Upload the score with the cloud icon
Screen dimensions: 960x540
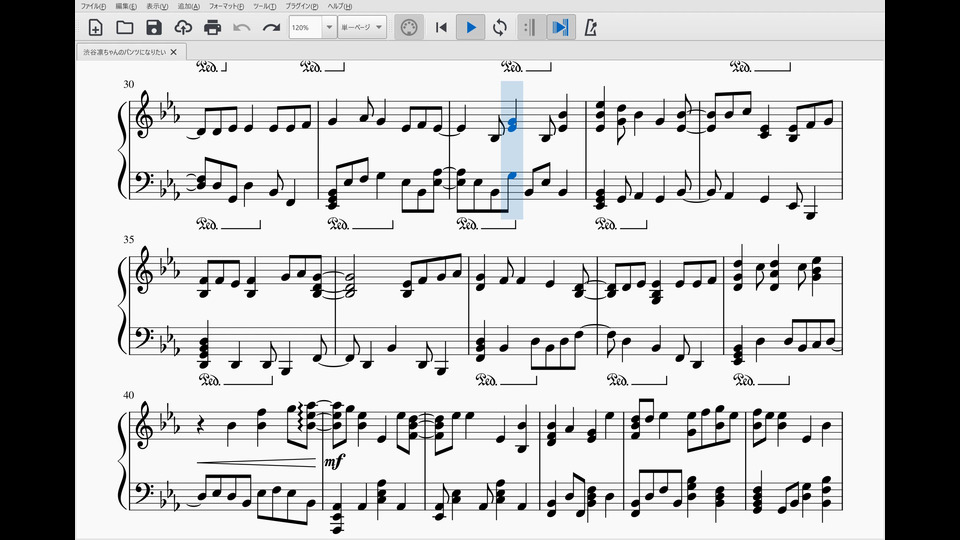(183, 28)
